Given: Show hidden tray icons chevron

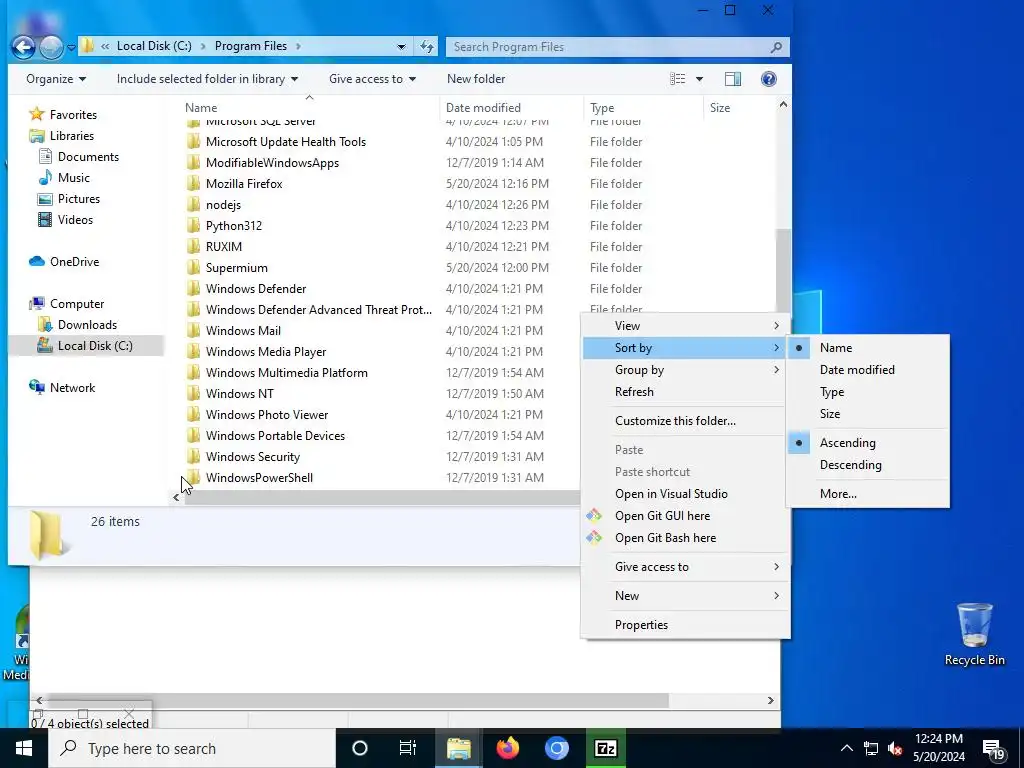Looking at the screenshot, I should click(x=846, y=748).
